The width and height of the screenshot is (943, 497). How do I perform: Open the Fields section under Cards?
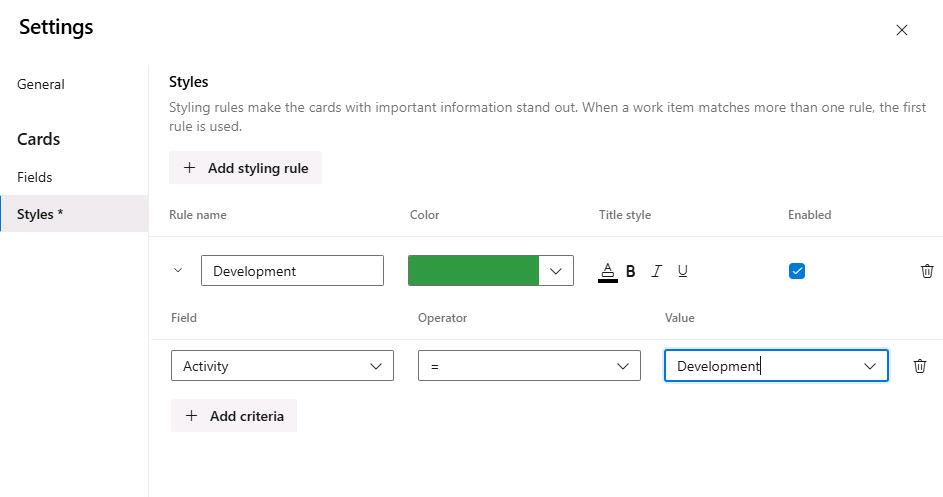35,177
